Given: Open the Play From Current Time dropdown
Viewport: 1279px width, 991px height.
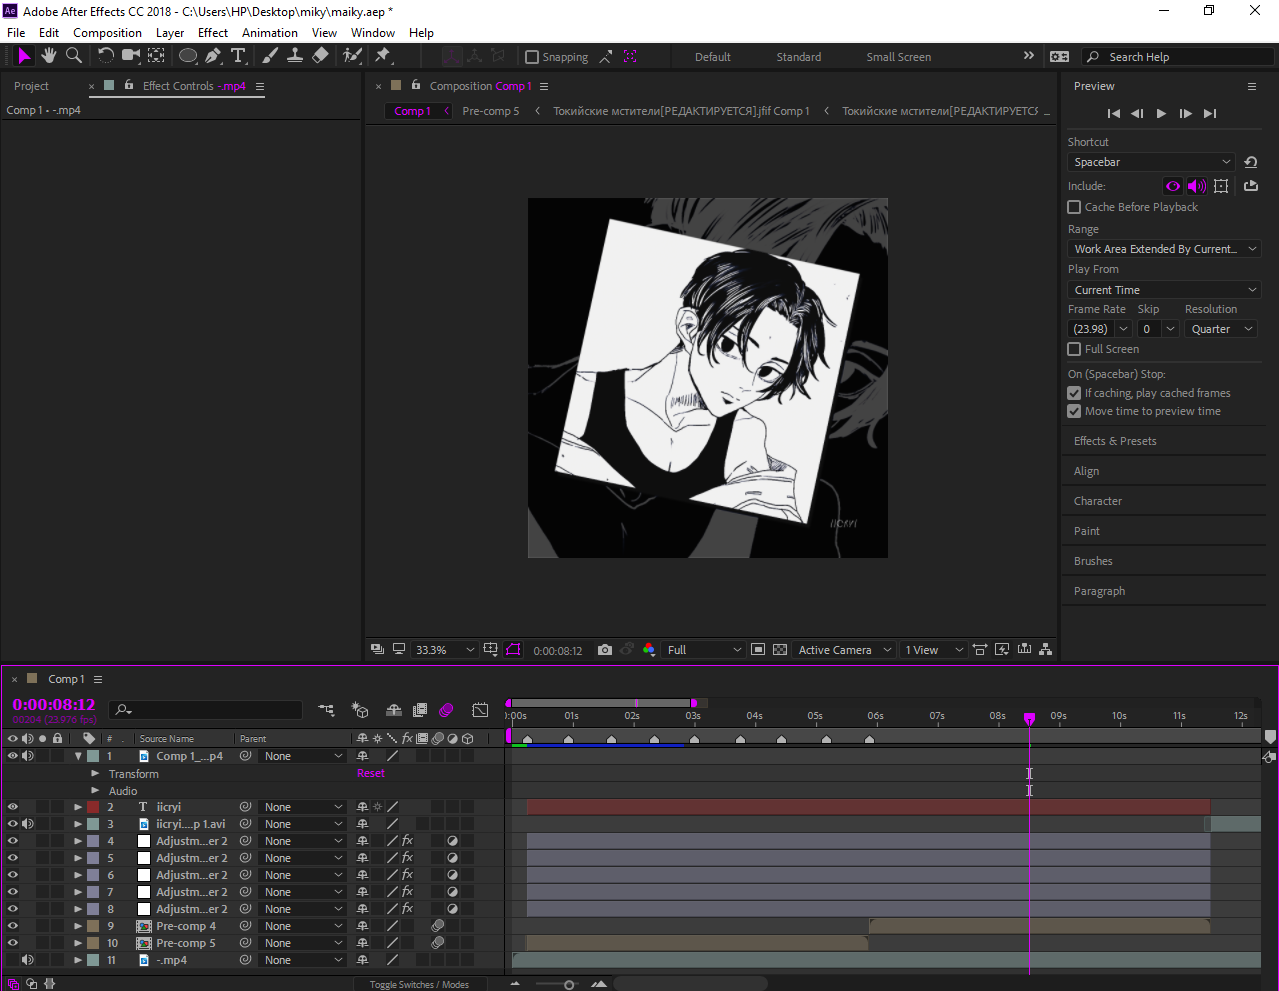Looking at the screenshot, I should pos(1164,290).
